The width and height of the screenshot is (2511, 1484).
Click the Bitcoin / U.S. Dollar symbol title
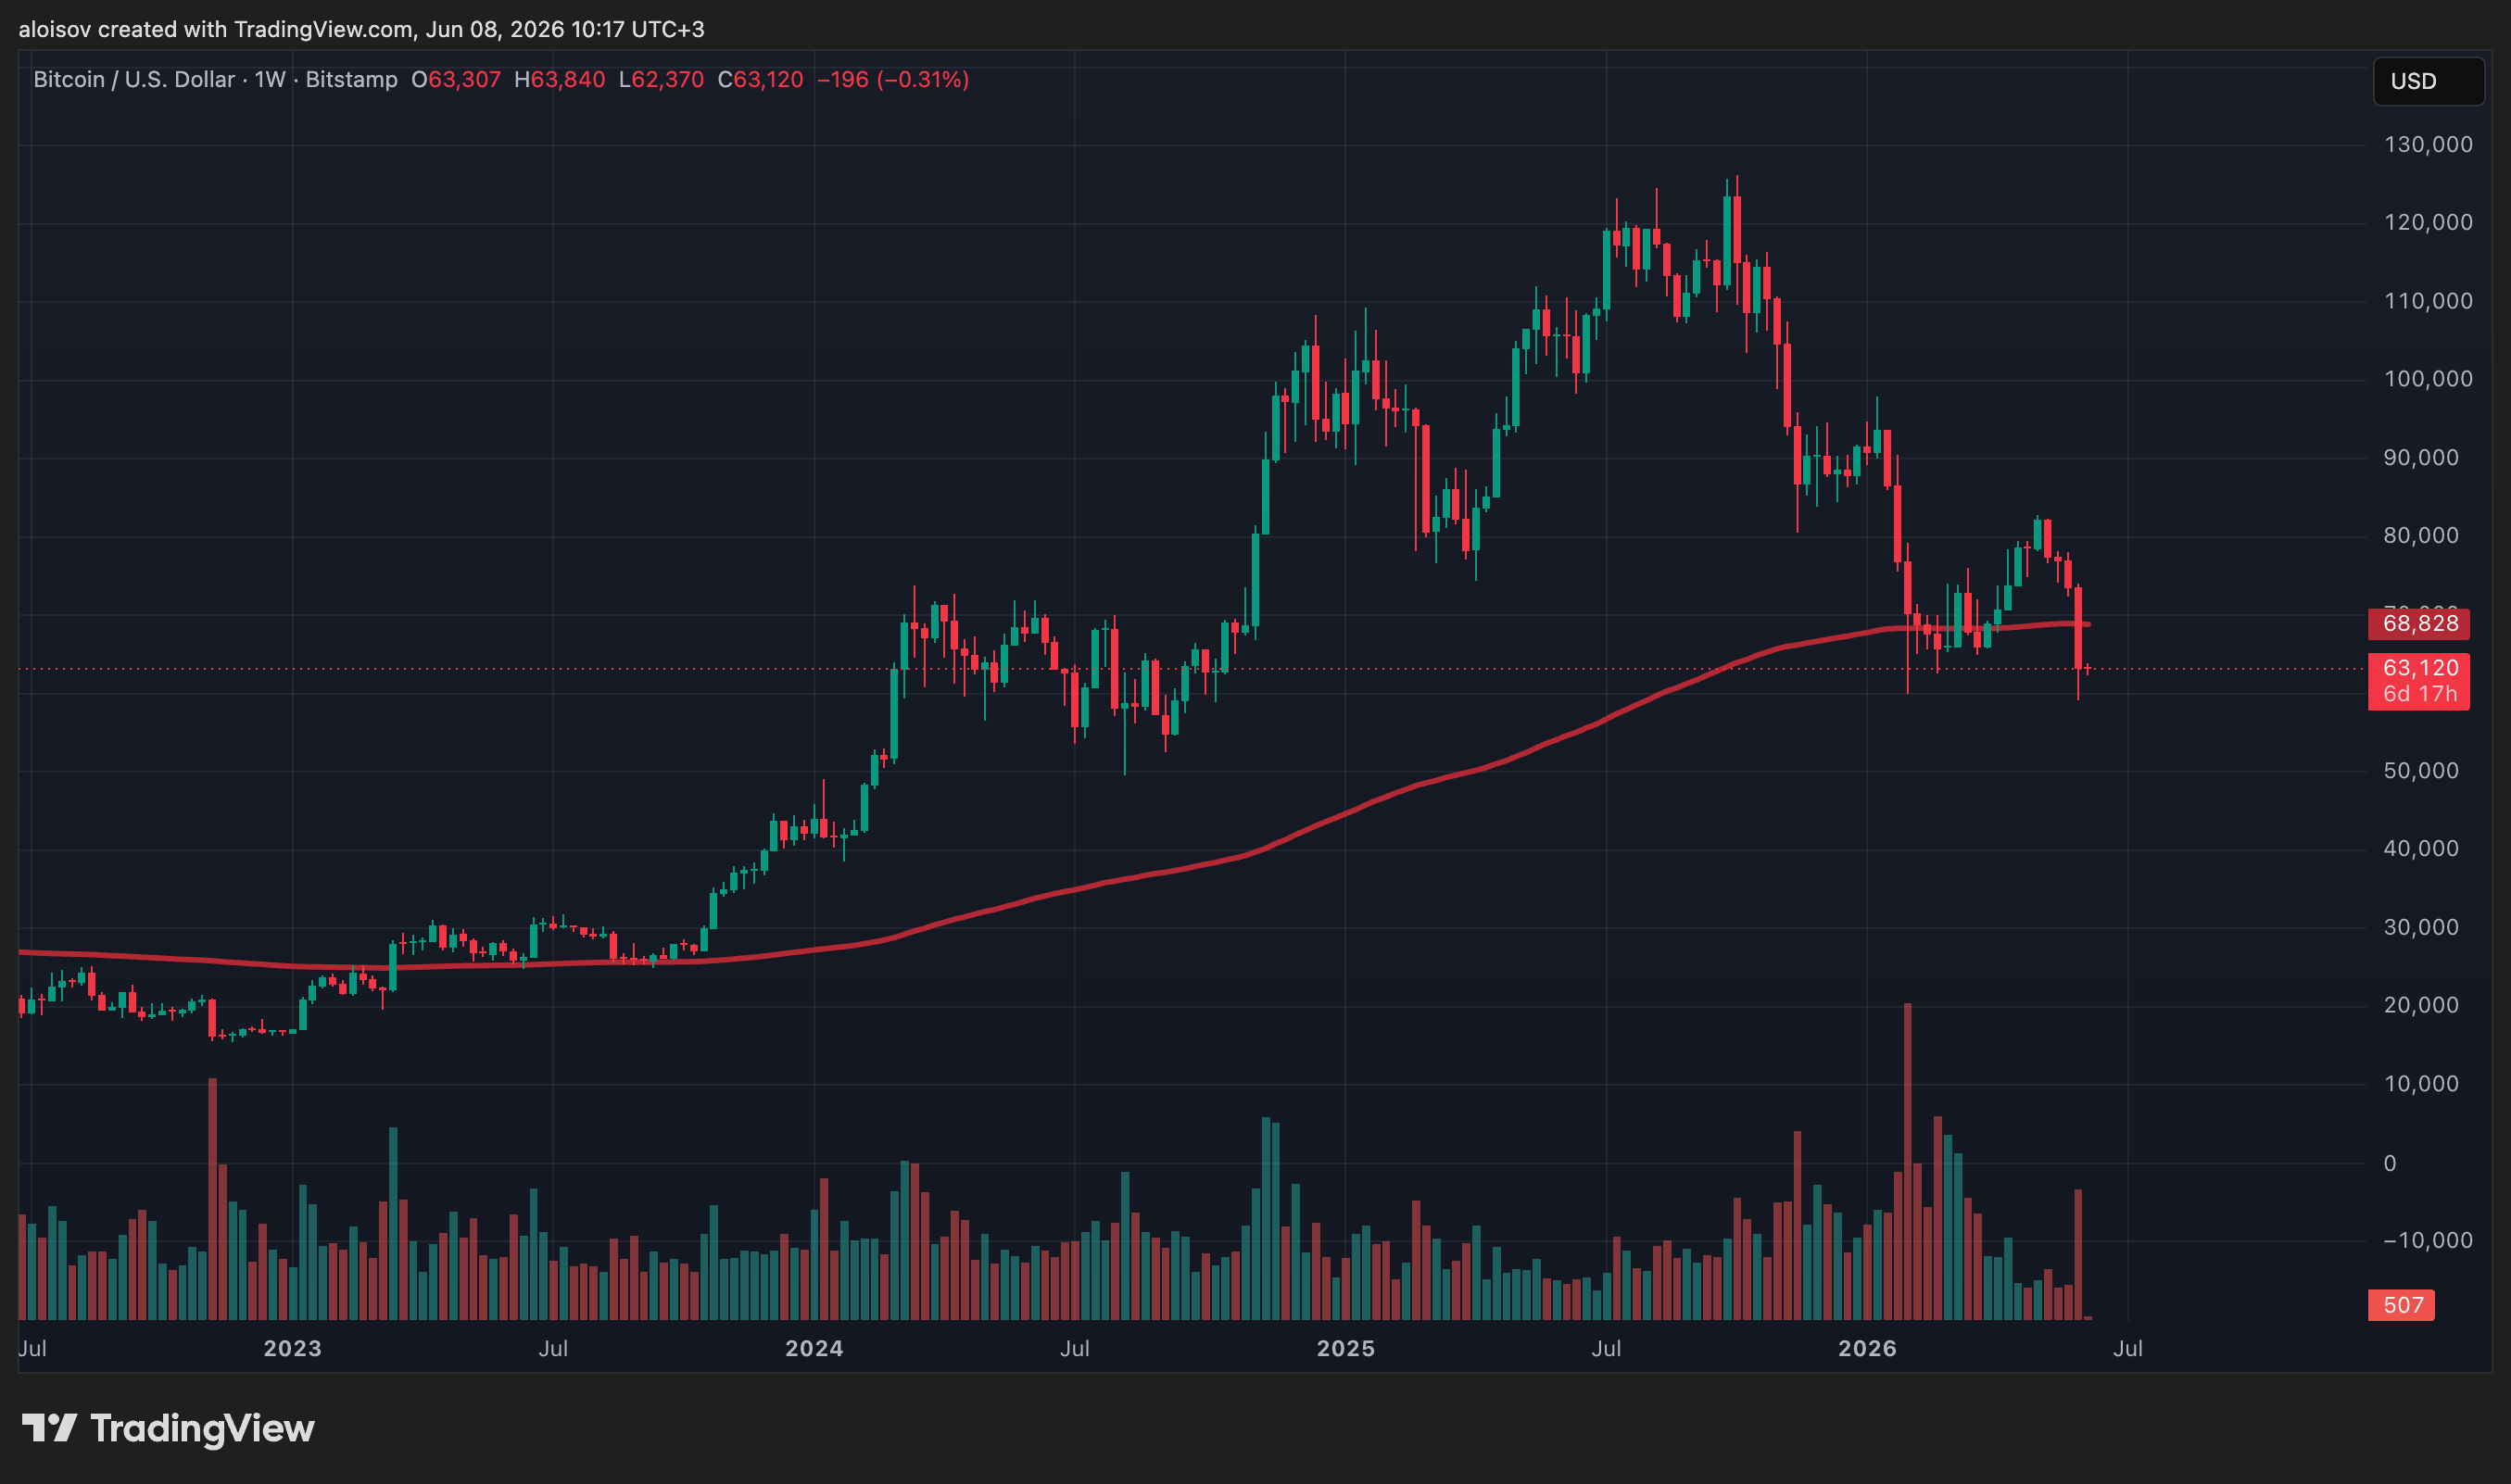[x=134, y=80]
